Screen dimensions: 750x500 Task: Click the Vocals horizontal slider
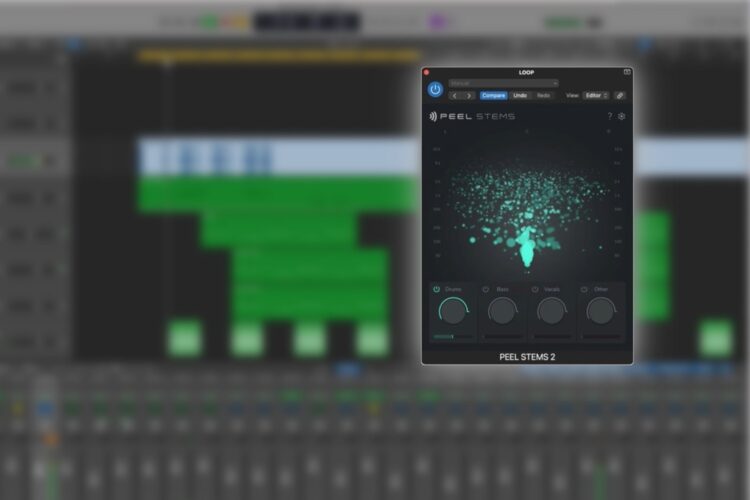[x=551, y=337]
